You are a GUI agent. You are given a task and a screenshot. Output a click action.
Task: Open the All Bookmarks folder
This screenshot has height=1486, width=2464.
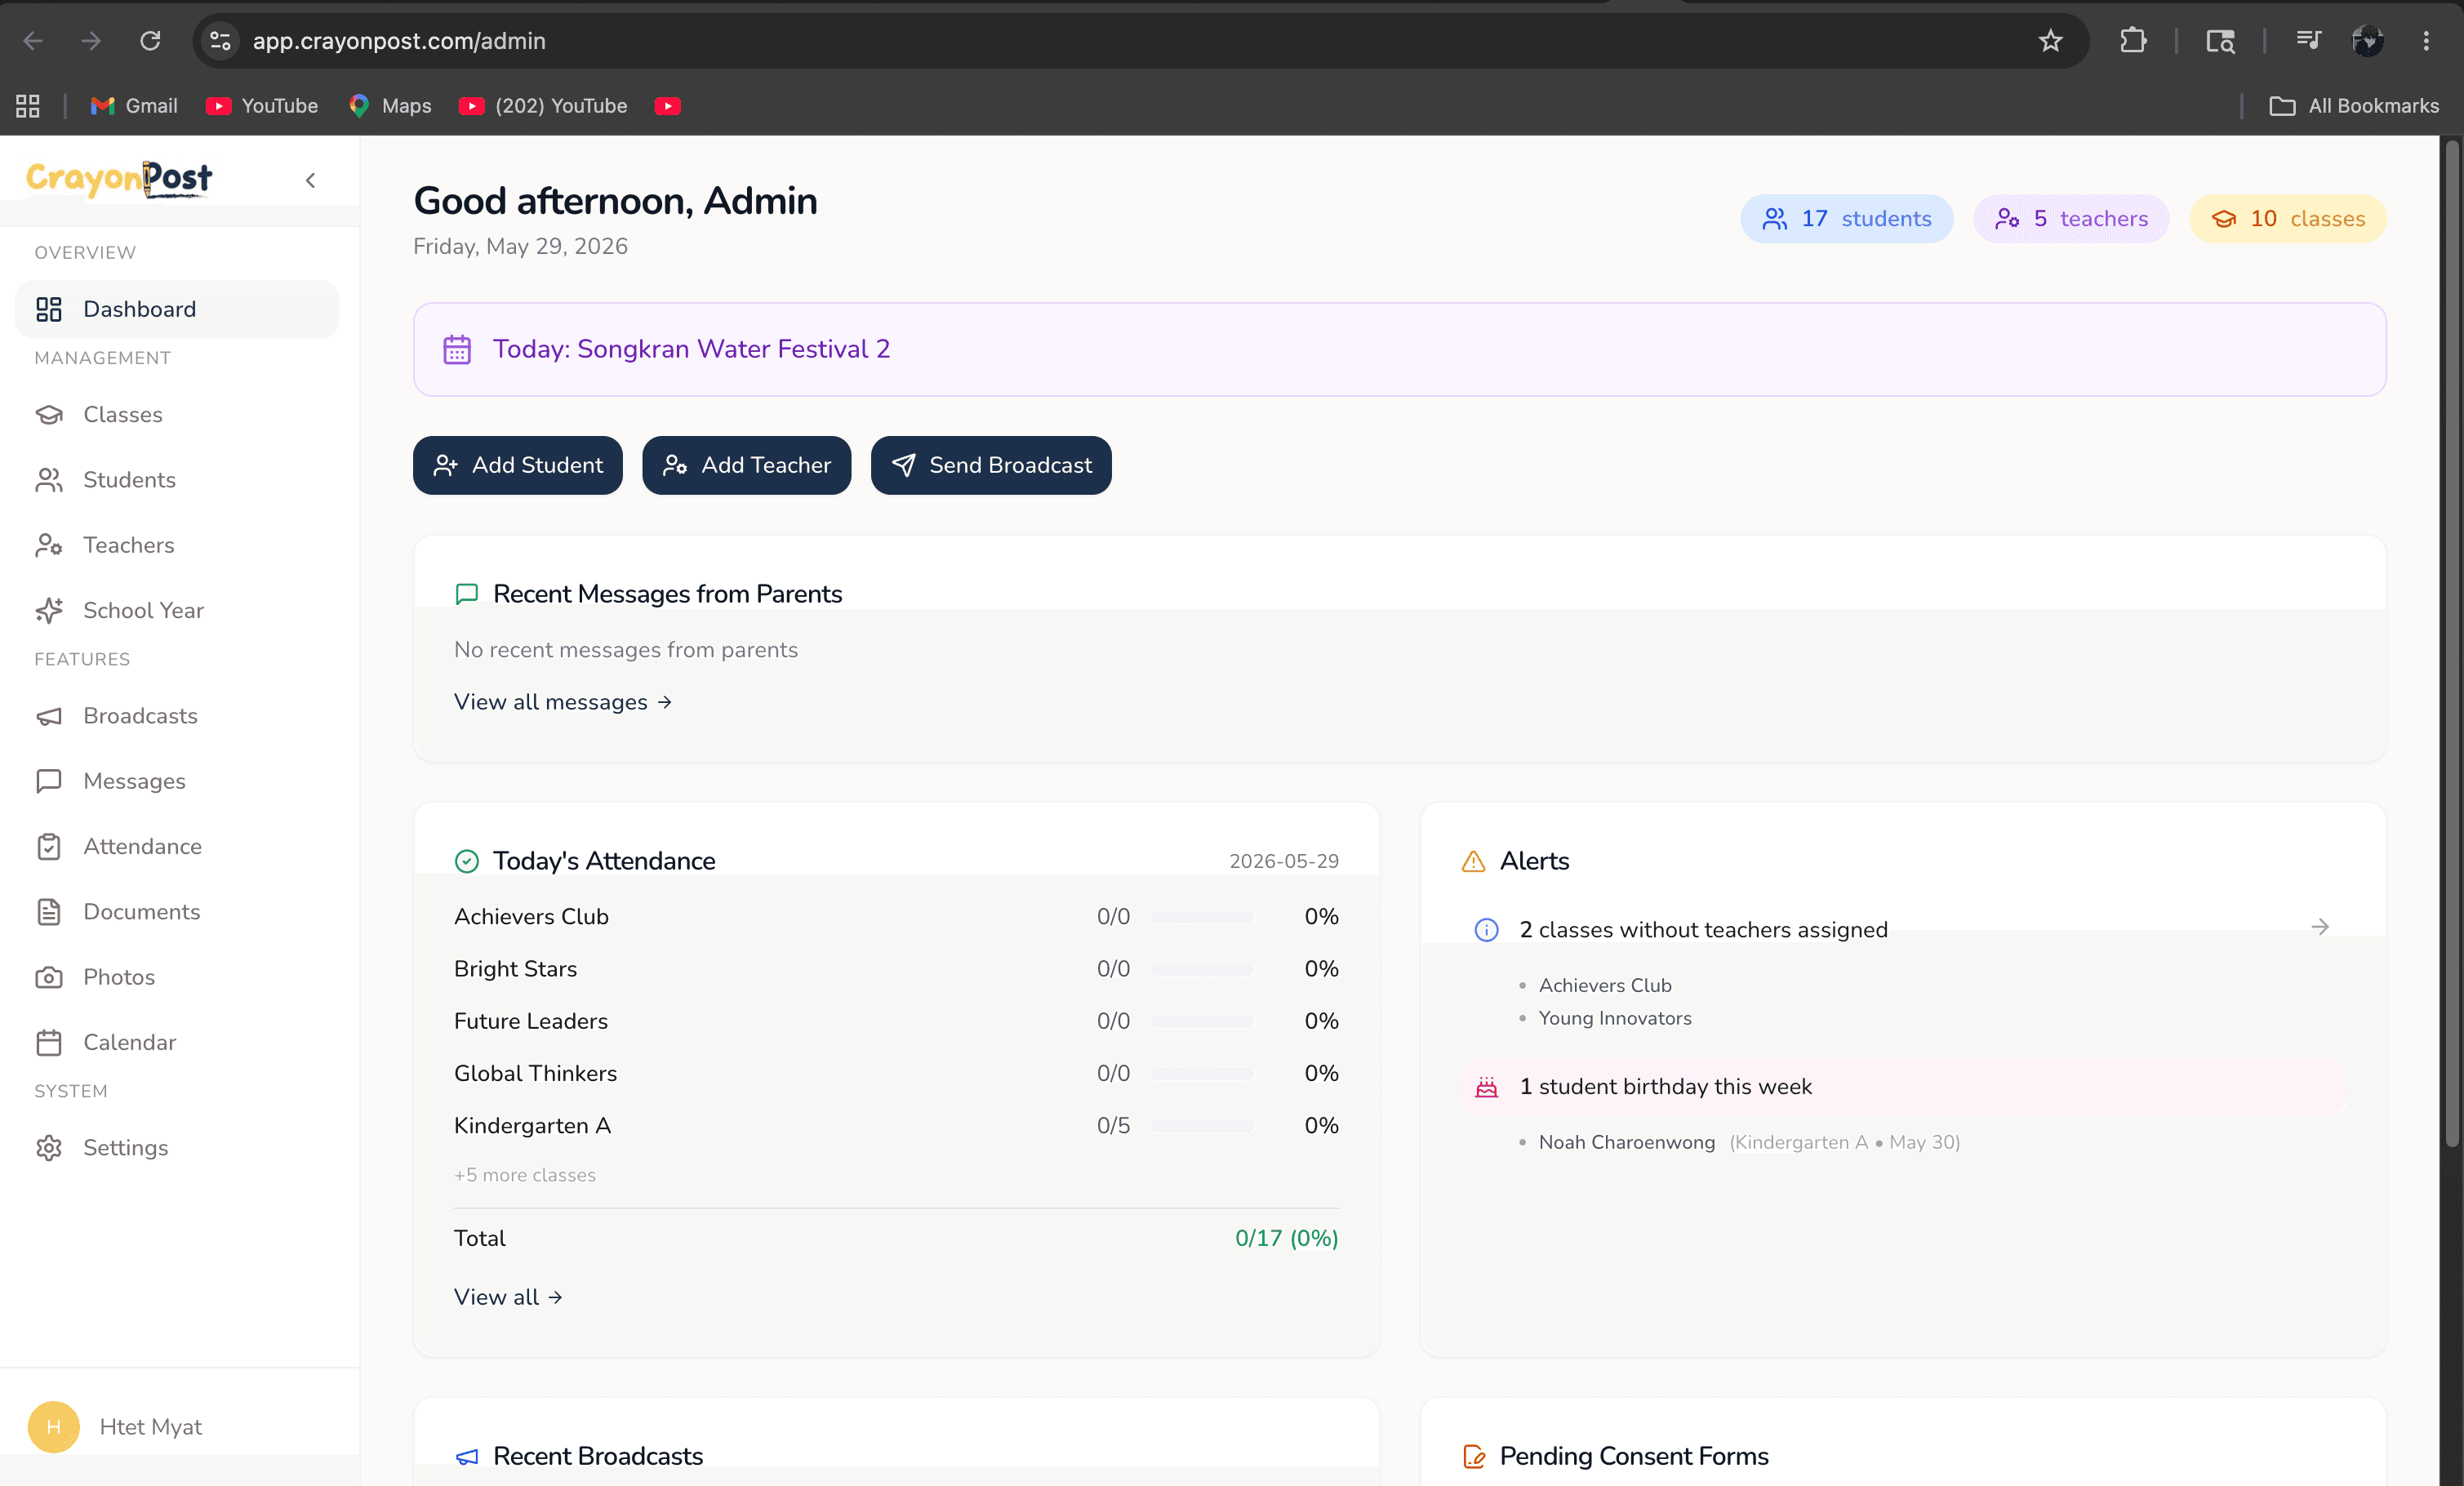coord(2354,106)
